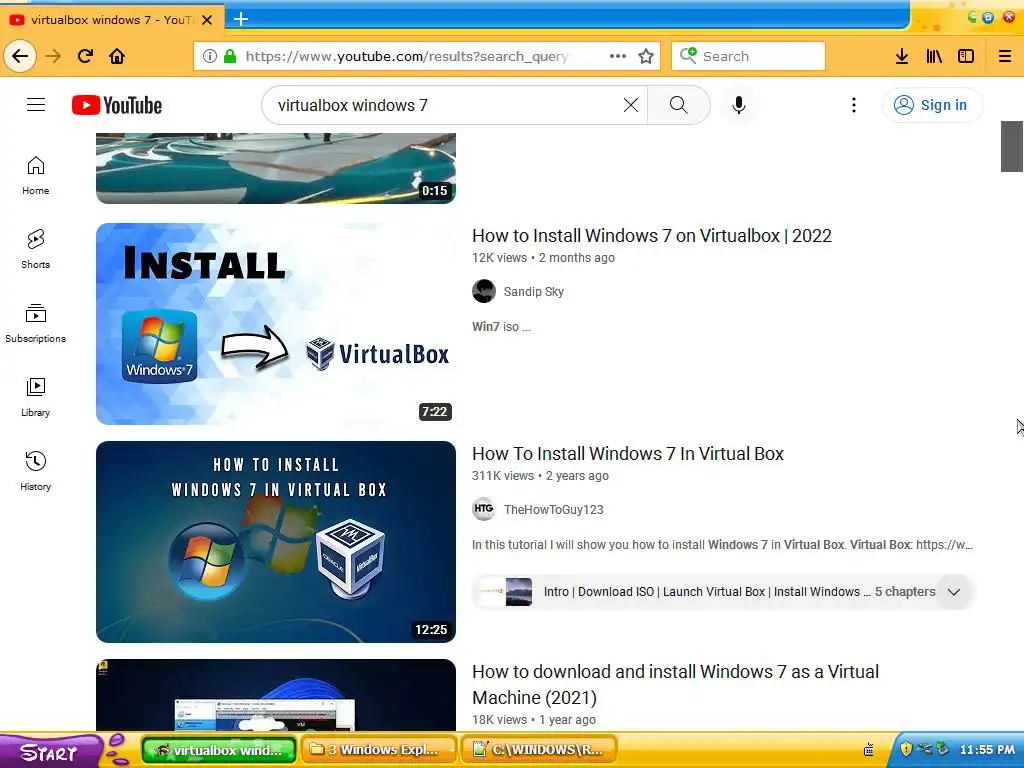Open the Start button on taskbar
Viewport: 1024px width, 768px height.
click(51, 751)
